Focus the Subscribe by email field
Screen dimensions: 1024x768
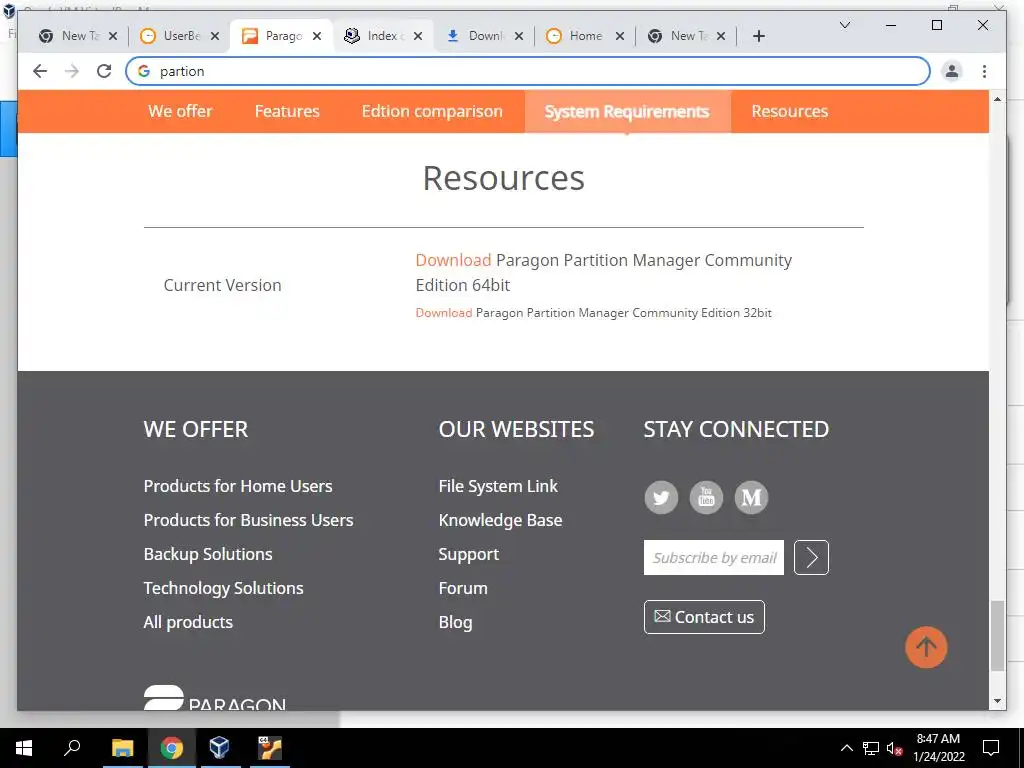coord(714,558)
